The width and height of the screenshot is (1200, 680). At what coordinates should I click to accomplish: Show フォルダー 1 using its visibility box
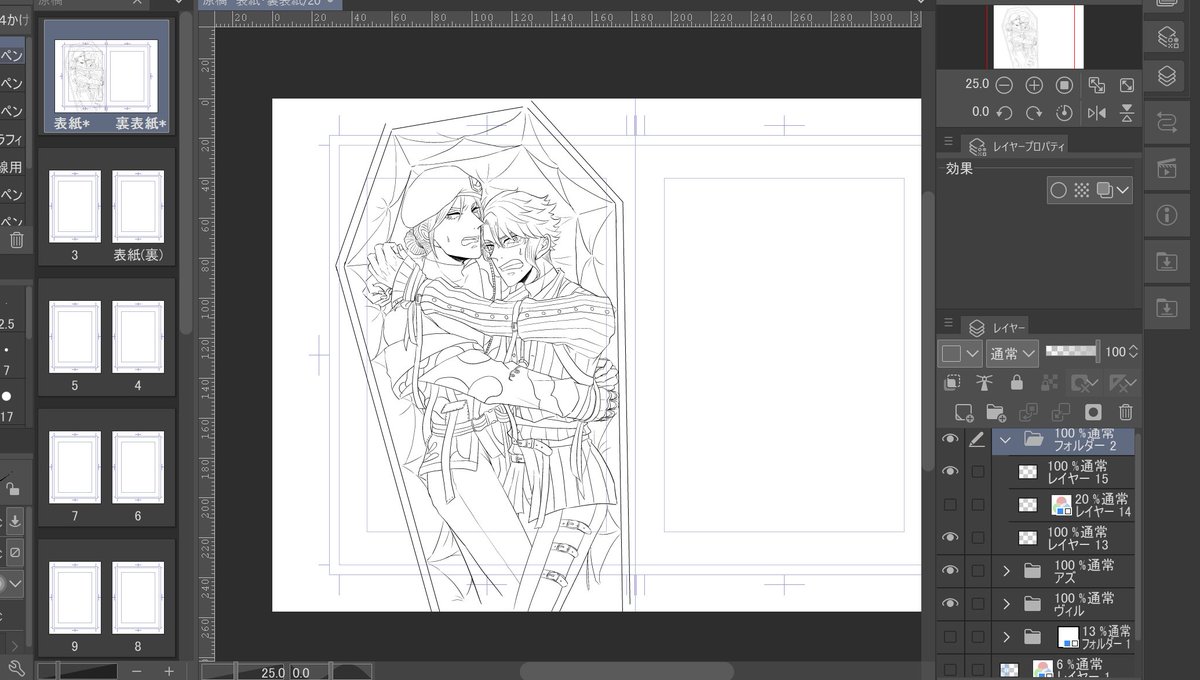pyautogui.click(x=950, y=636)
